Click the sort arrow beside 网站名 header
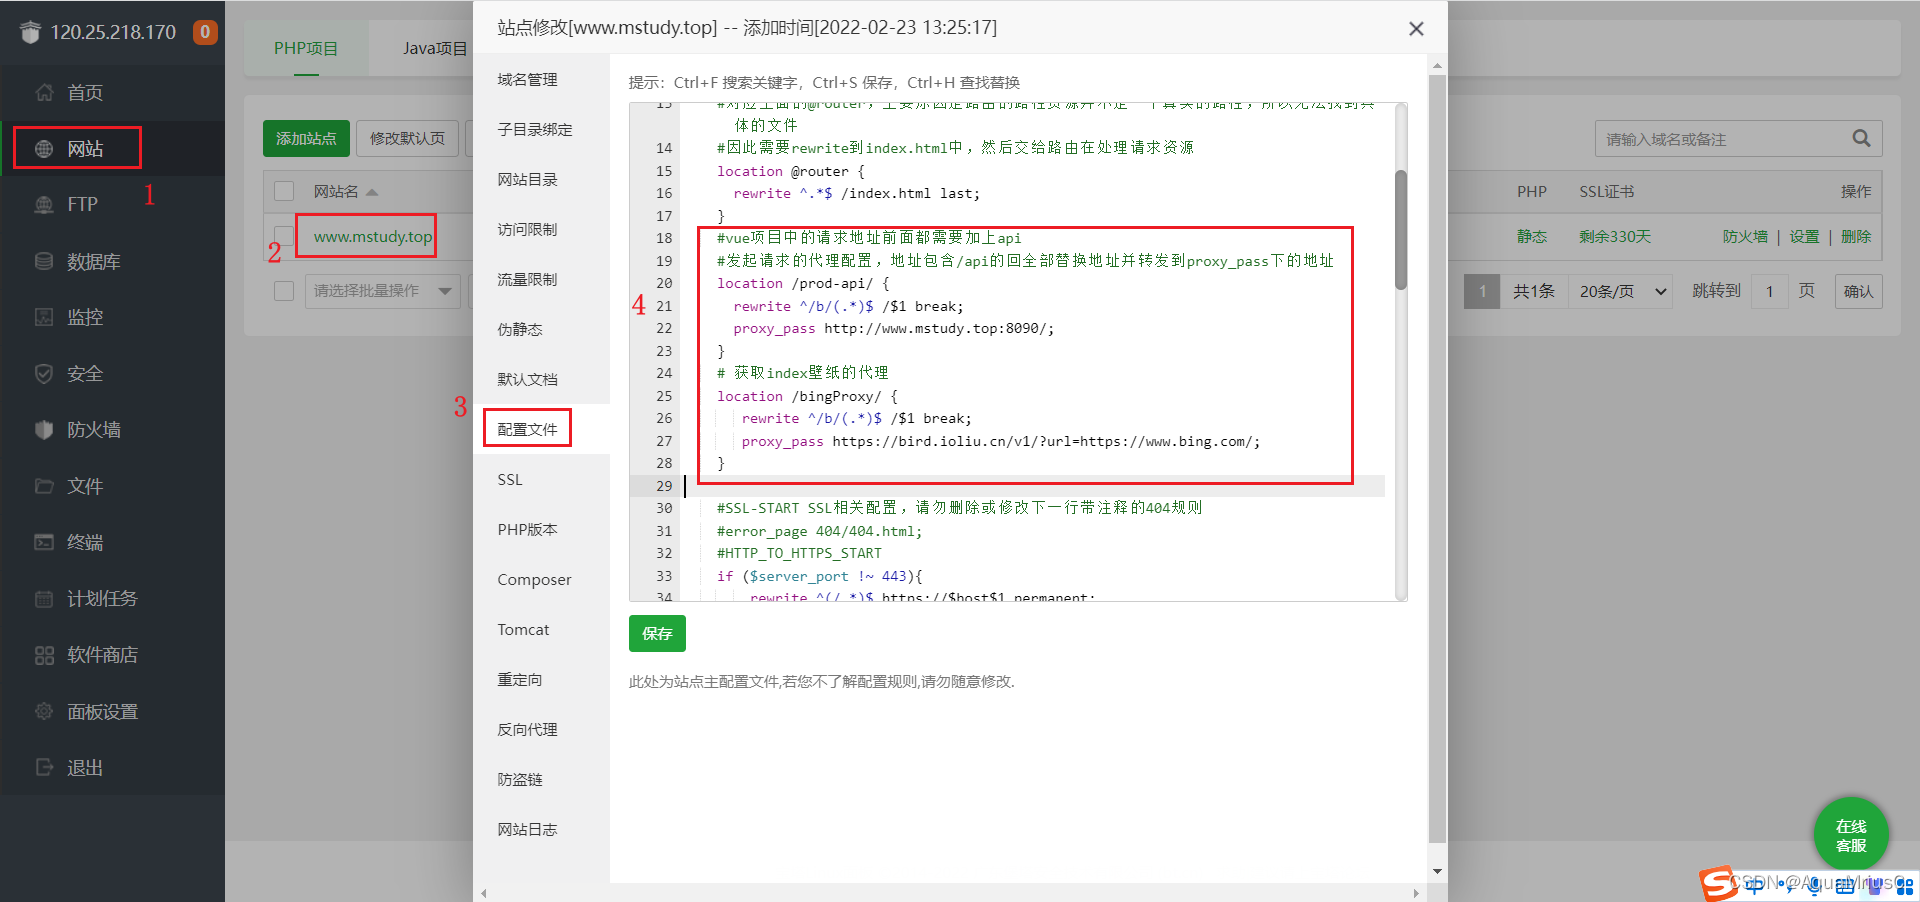Screen dimensions: 1920x902 (372, 192)
